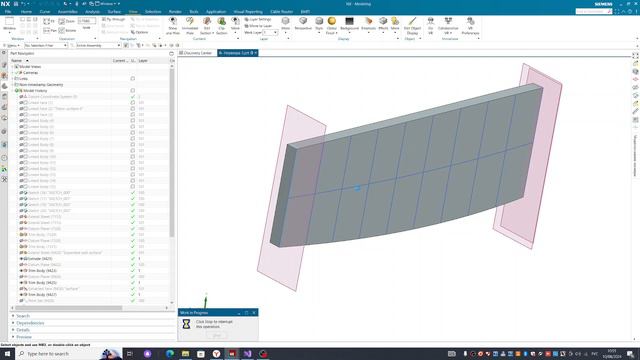Toggle the Trim Body (9425) checkmark
This screenshot has height=360, width=640.
tap(133, 282)
